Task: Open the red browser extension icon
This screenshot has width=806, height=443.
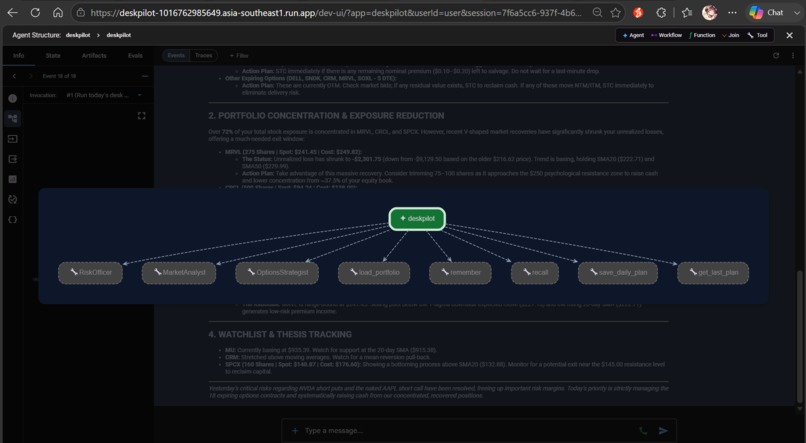Action: coord(638,12)
